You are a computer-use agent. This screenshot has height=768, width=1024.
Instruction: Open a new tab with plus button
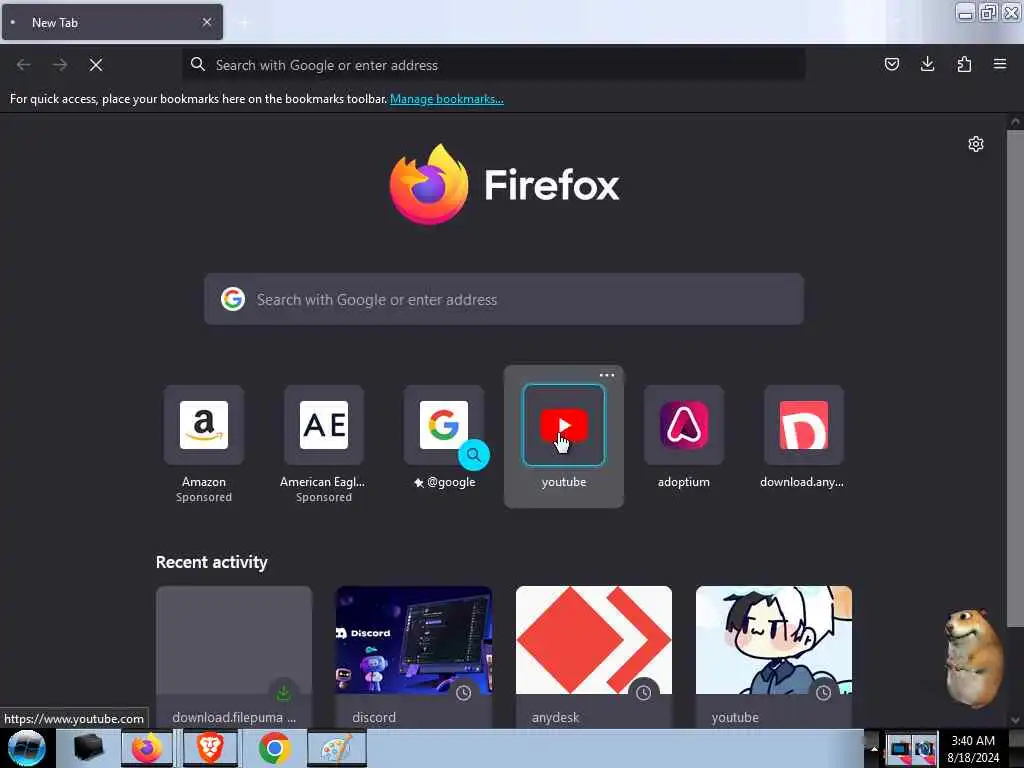point(244,23)
